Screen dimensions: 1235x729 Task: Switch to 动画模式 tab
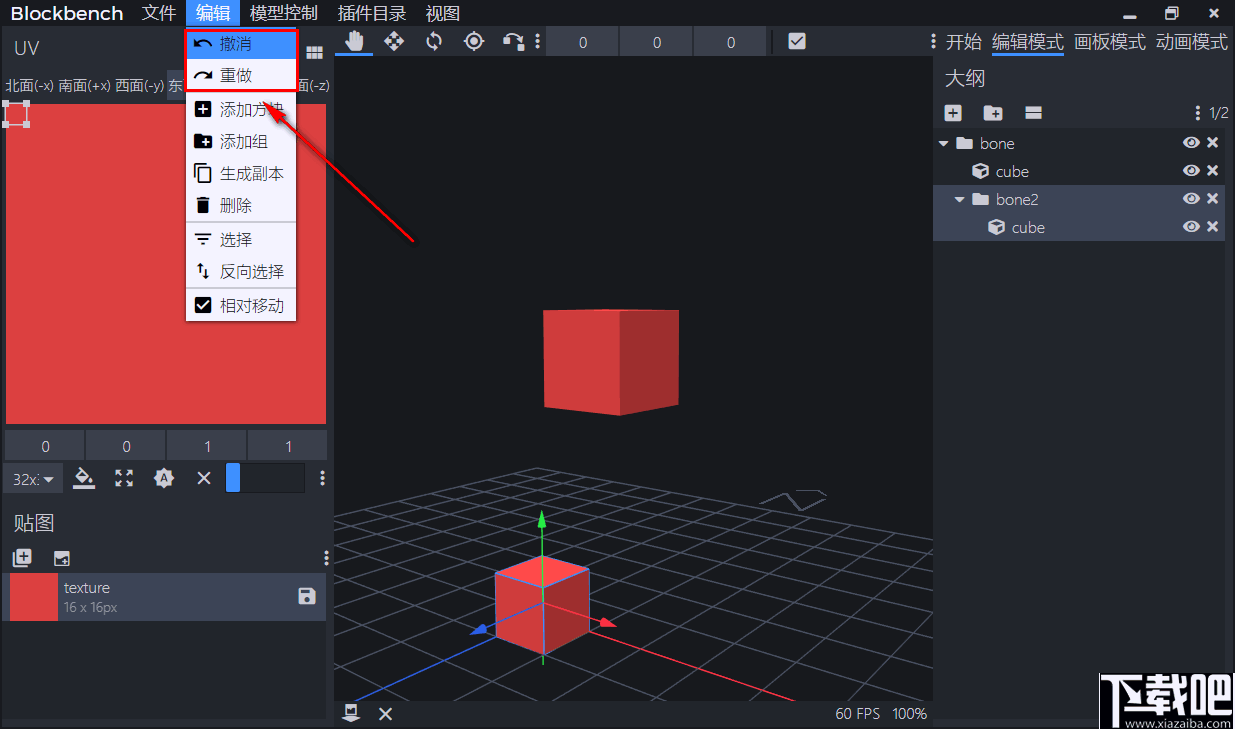pos(1191,42)
